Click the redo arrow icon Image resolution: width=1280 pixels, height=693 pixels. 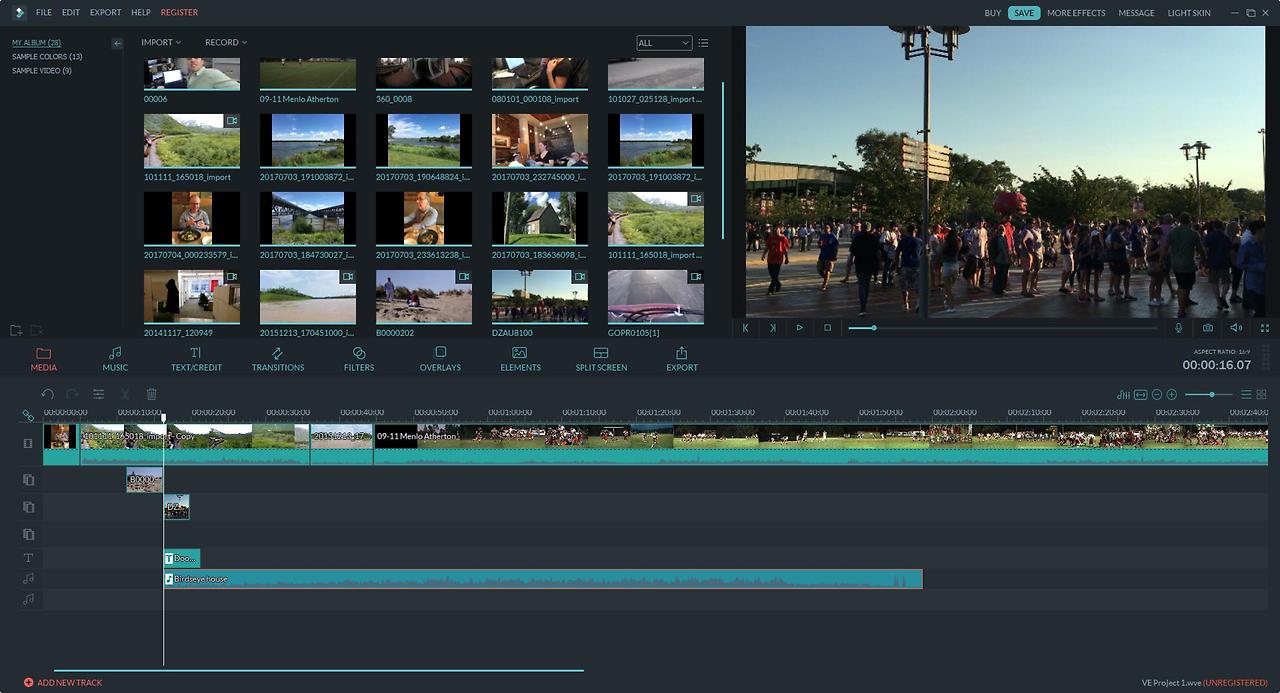click(72, 394)
